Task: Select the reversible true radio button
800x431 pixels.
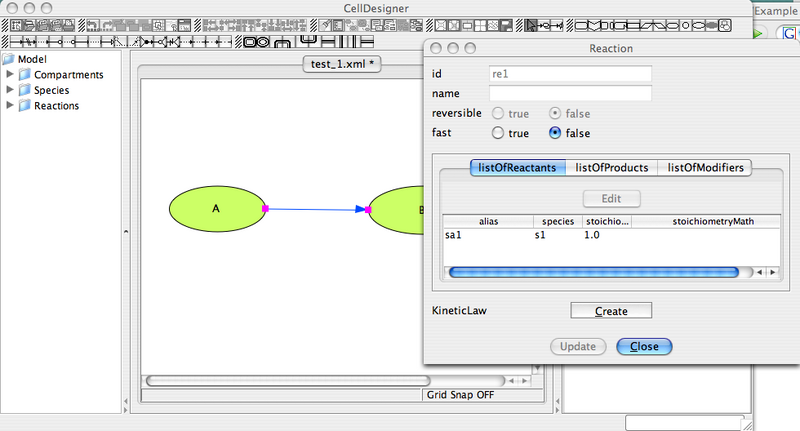Action: (497, 113)
